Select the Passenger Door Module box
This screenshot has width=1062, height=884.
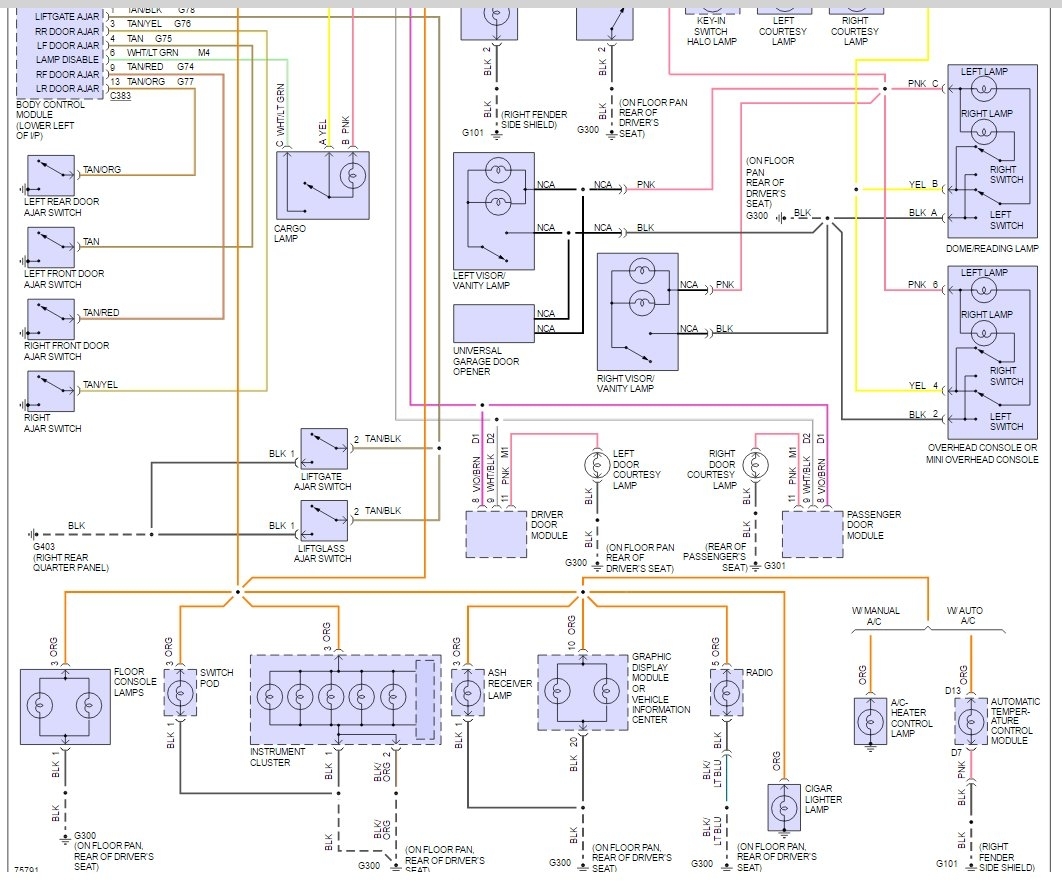[x=812, y=534]
